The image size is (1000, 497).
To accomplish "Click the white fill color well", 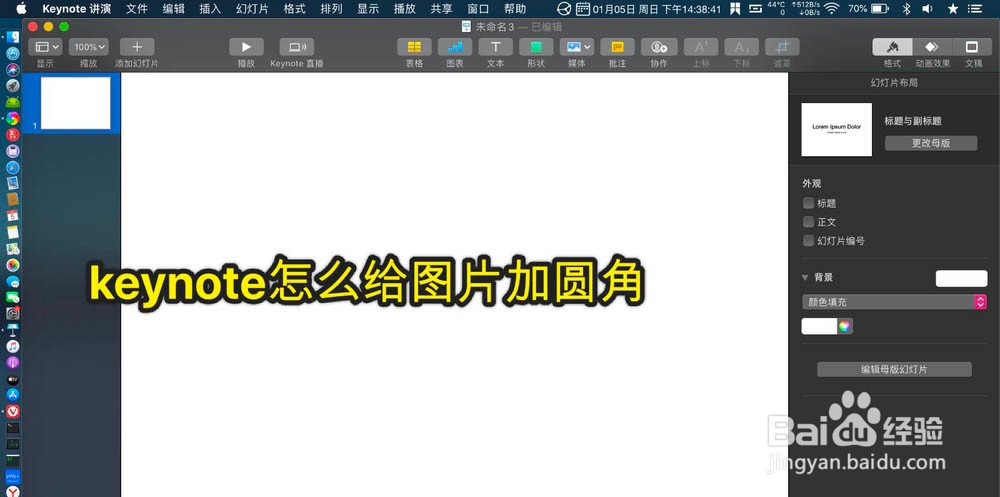I will [819, 326].
